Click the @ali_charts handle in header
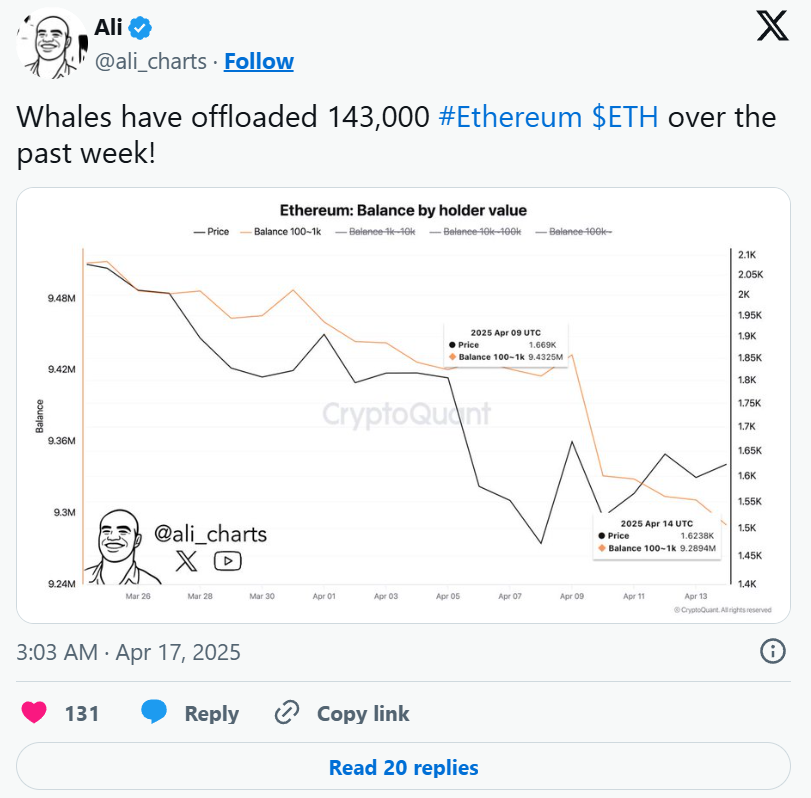 (x=151, y=62)
